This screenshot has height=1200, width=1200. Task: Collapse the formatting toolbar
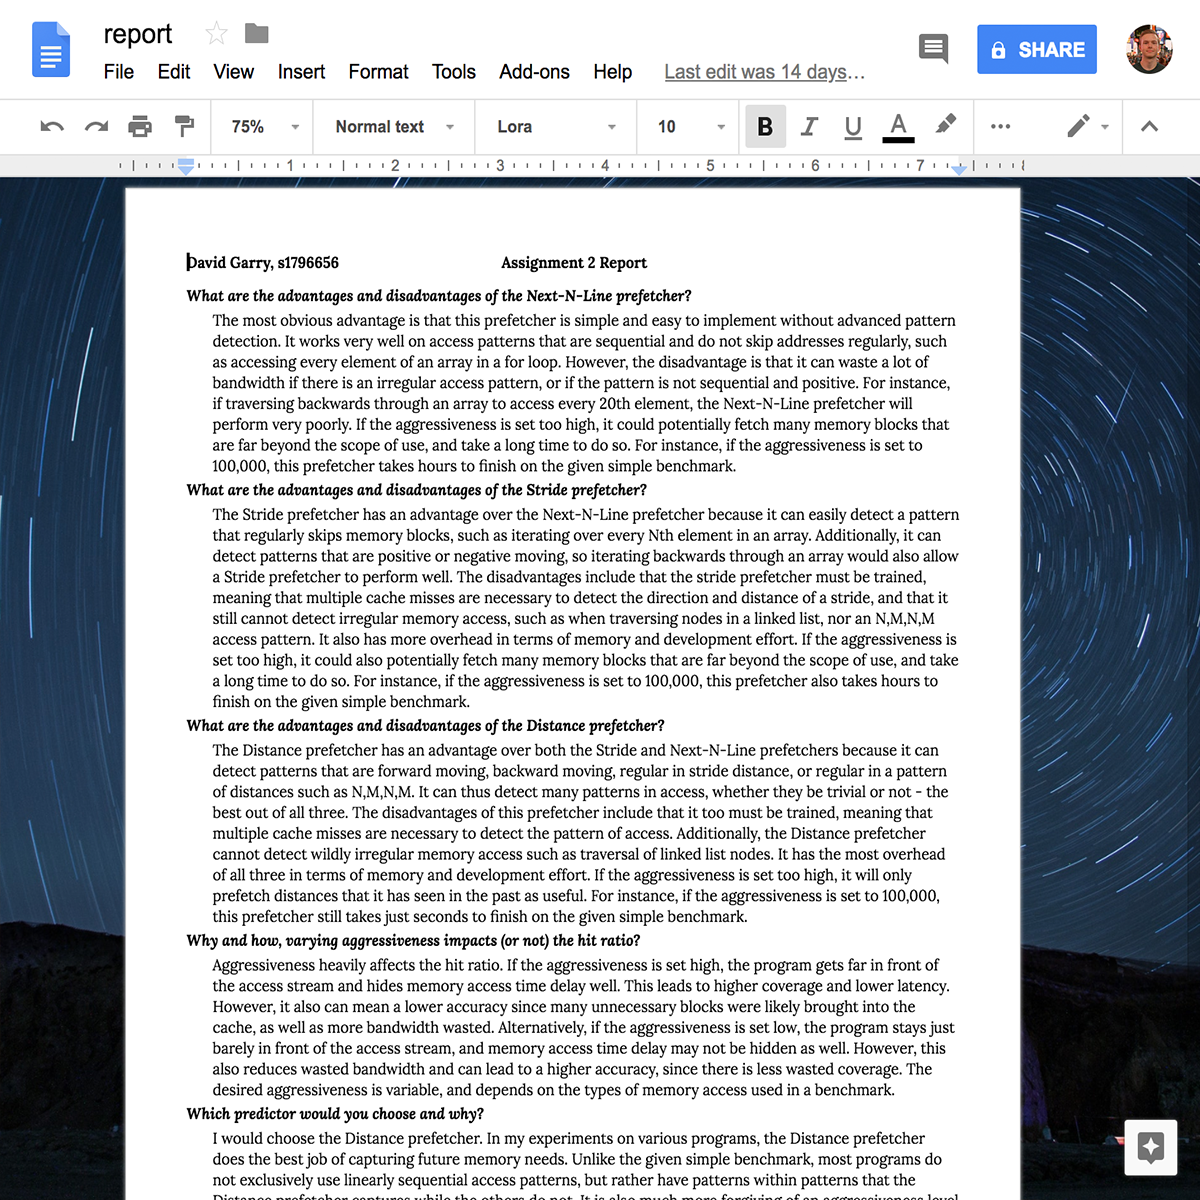coord(1149,127)
